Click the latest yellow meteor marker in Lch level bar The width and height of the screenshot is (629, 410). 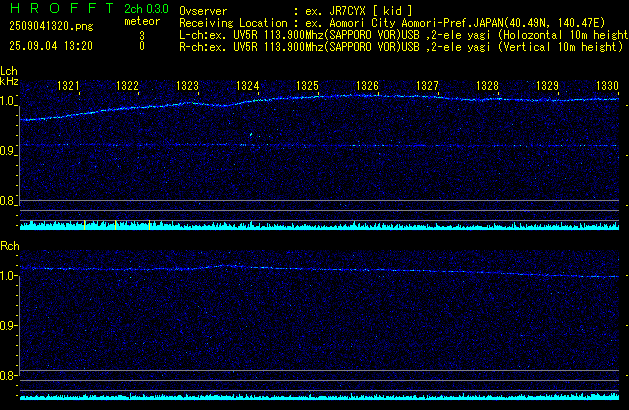[x=149, y=225]
